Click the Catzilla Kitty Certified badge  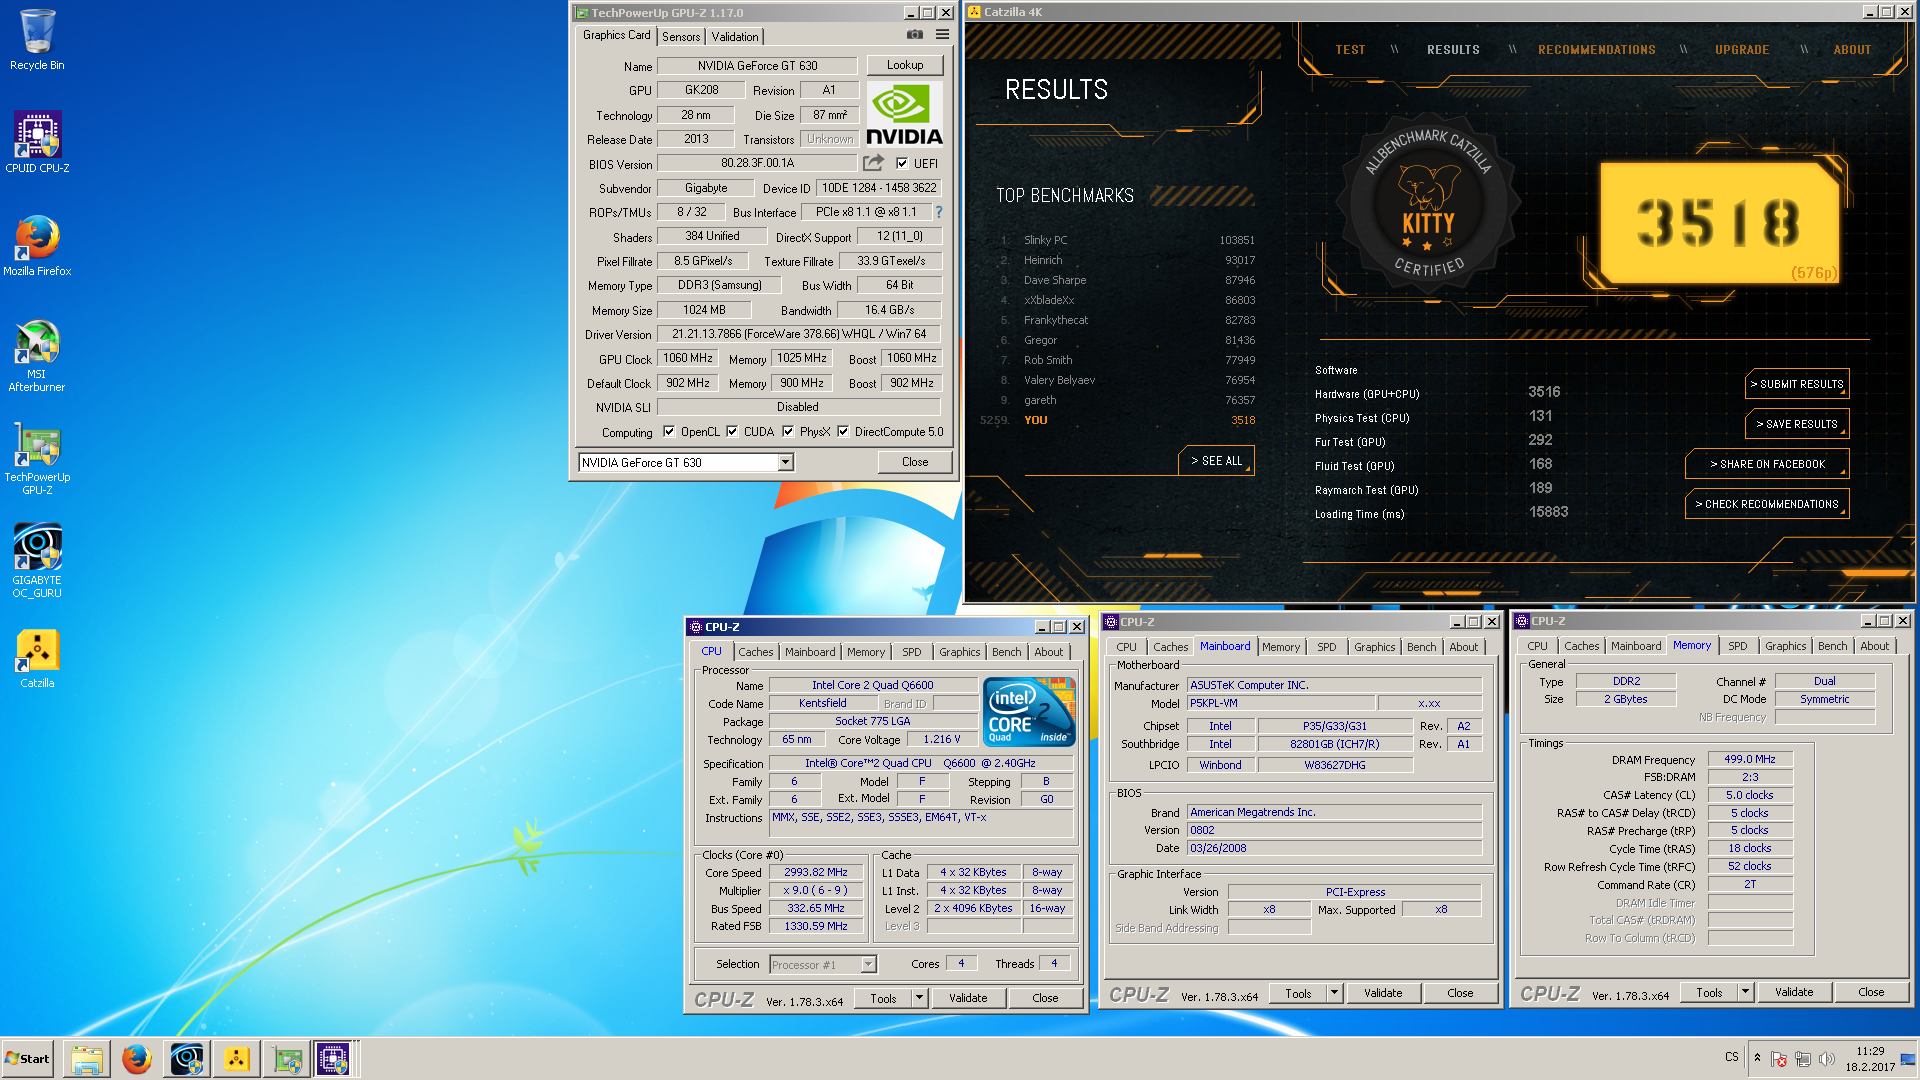tap(1428, 205)
